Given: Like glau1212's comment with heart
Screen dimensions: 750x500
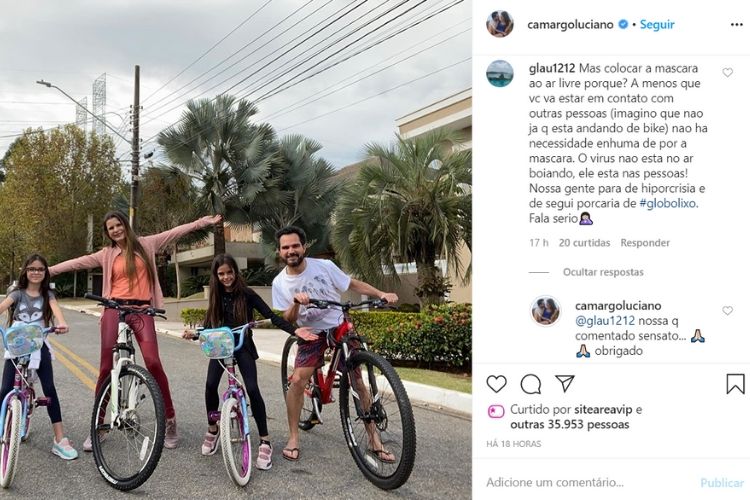Looking at the screenshot, I should click(x=728, y=72).
